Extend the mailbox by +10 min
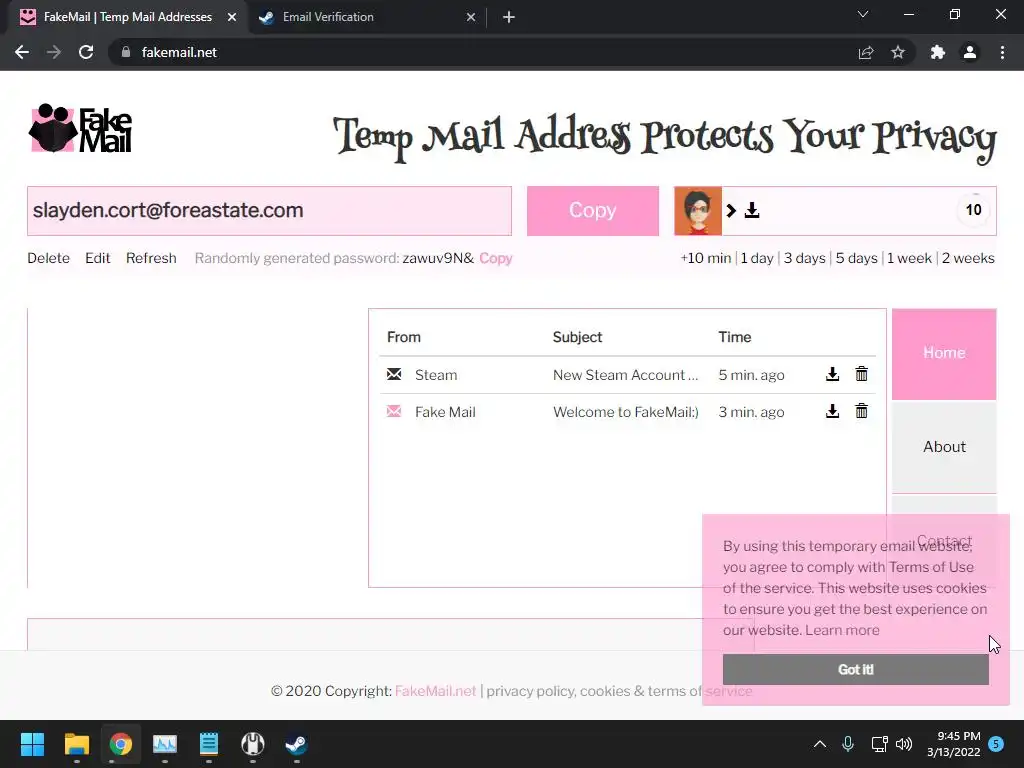1024x768 pixels. [x=705, y=258]
